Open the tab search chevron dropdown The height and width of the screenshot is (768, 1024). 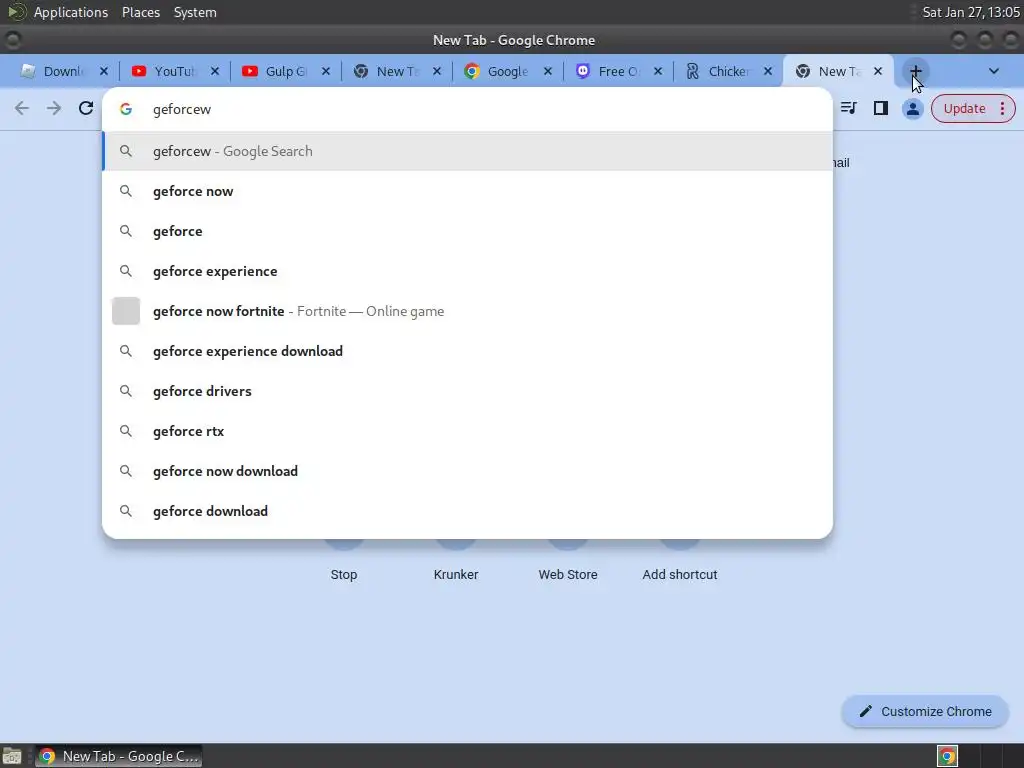click(x=994, y=71)
